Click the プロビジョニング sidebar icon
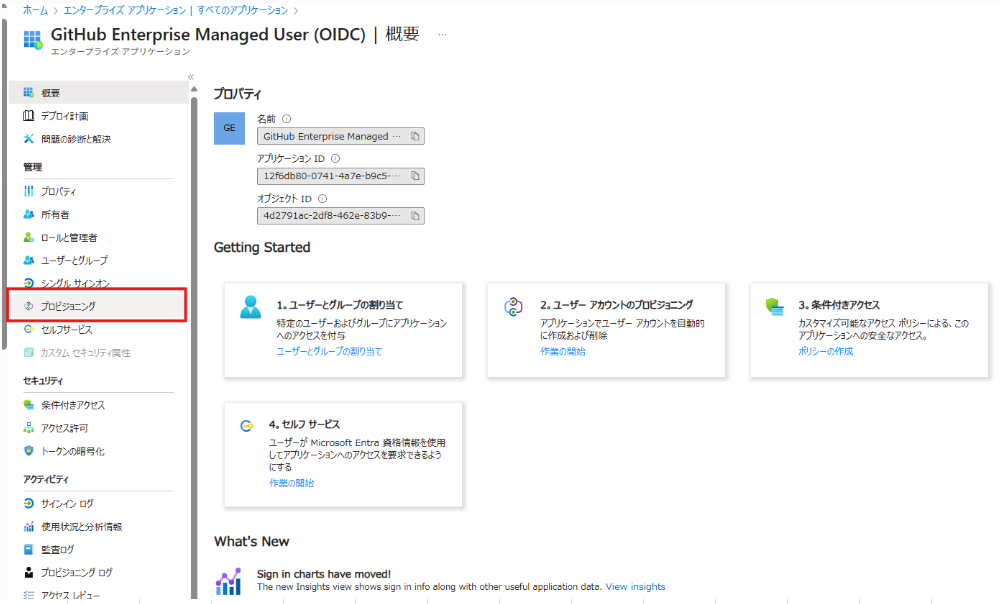The image size is (1000, 604). [29, 306]
